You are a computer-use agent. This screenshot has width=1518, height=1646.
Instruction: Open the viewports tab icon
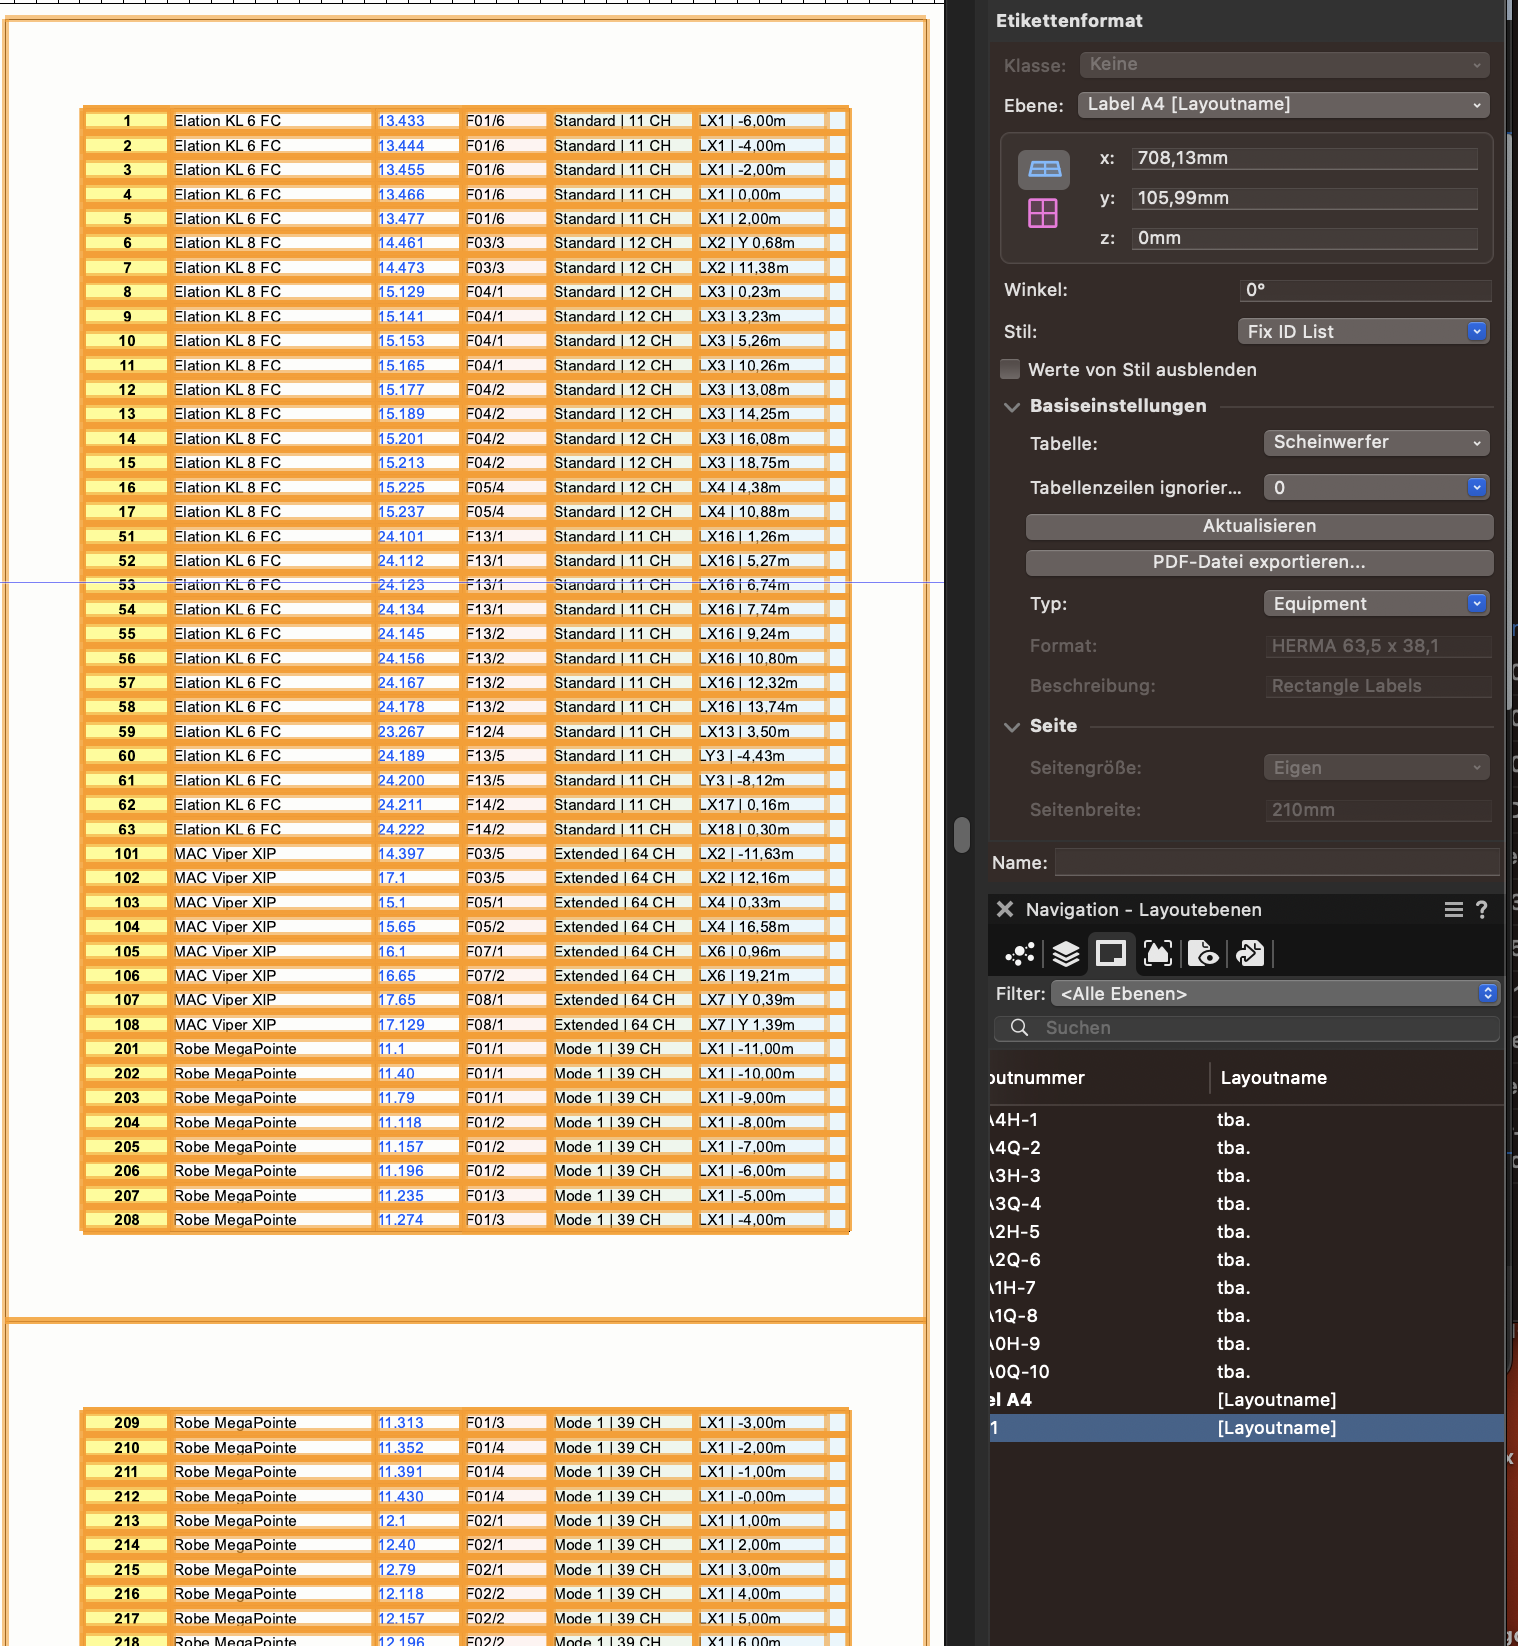(x=1158, y=954)
